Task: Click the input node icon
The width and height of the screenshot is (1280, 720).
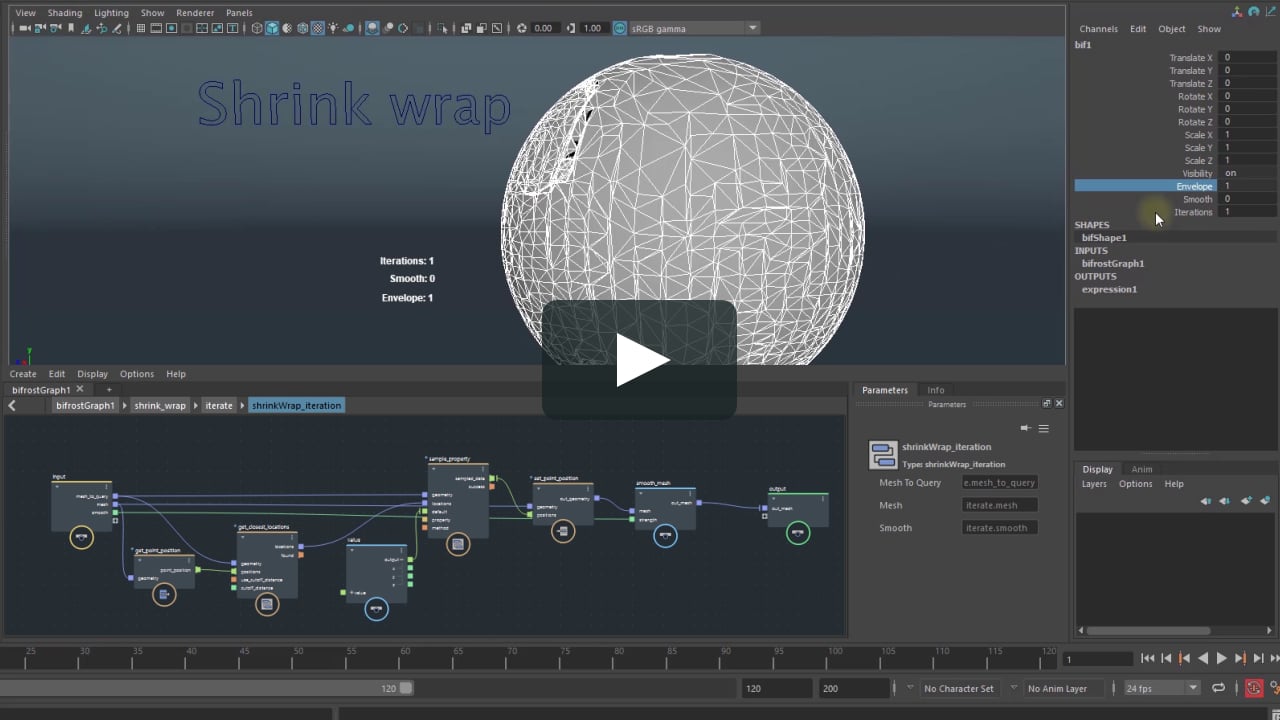Action: tap(82, 537)
